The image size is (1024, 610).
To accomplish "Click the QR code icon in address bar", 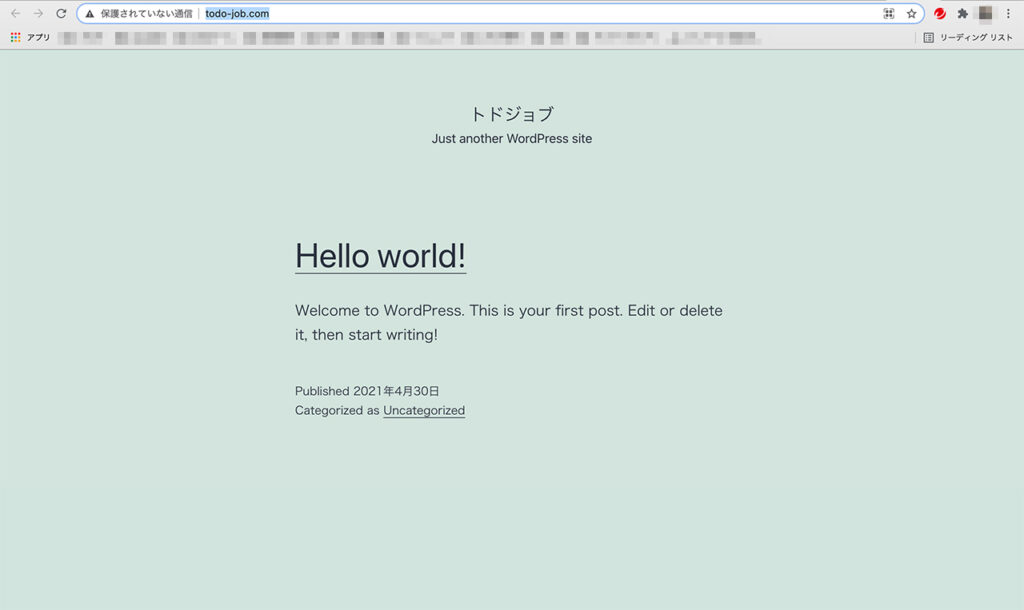I will [889, 14].
